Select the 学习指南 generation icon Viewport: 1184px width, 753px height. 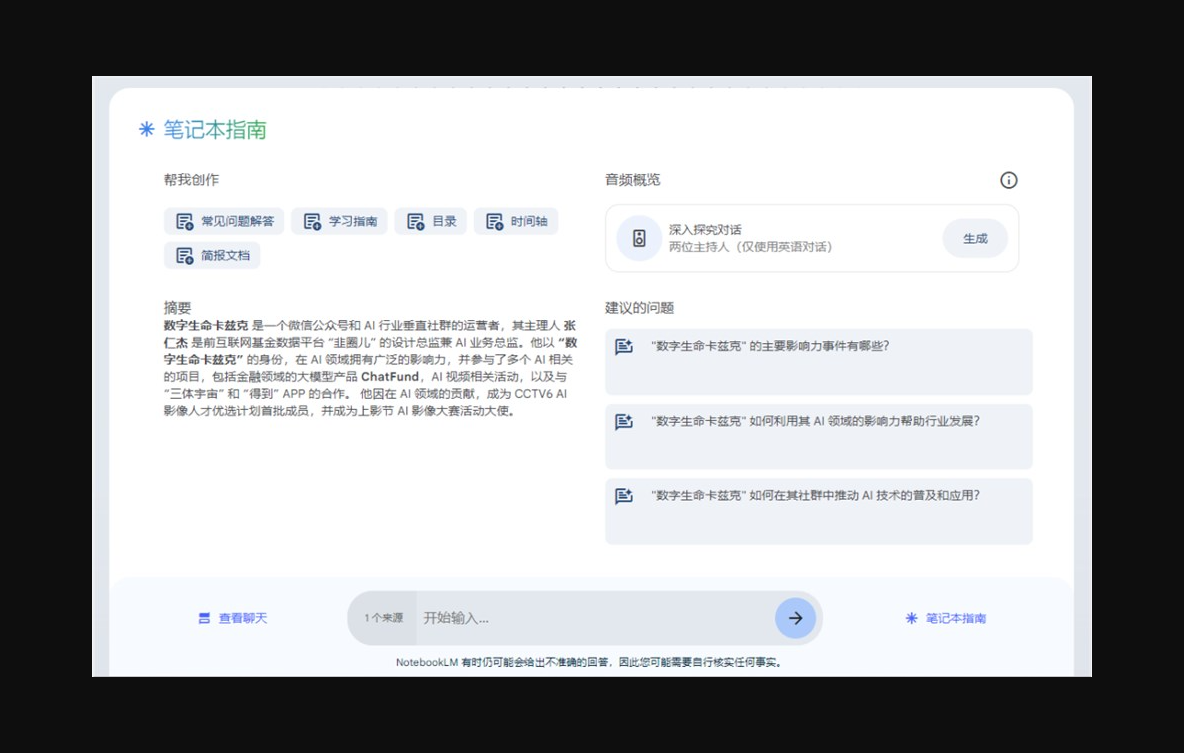pos(311,221)
